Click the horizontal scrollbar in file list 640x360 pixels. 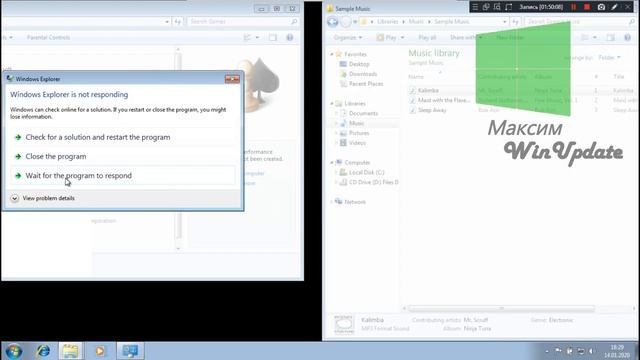[x=501, y=309]
